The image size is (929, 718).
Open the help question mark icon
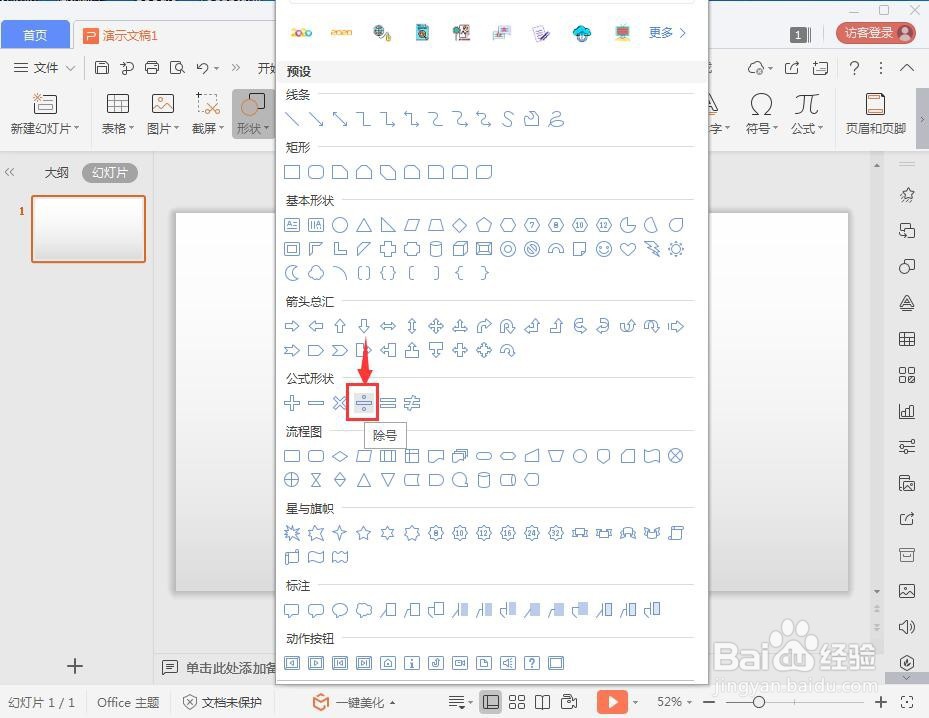pos(854,68)
